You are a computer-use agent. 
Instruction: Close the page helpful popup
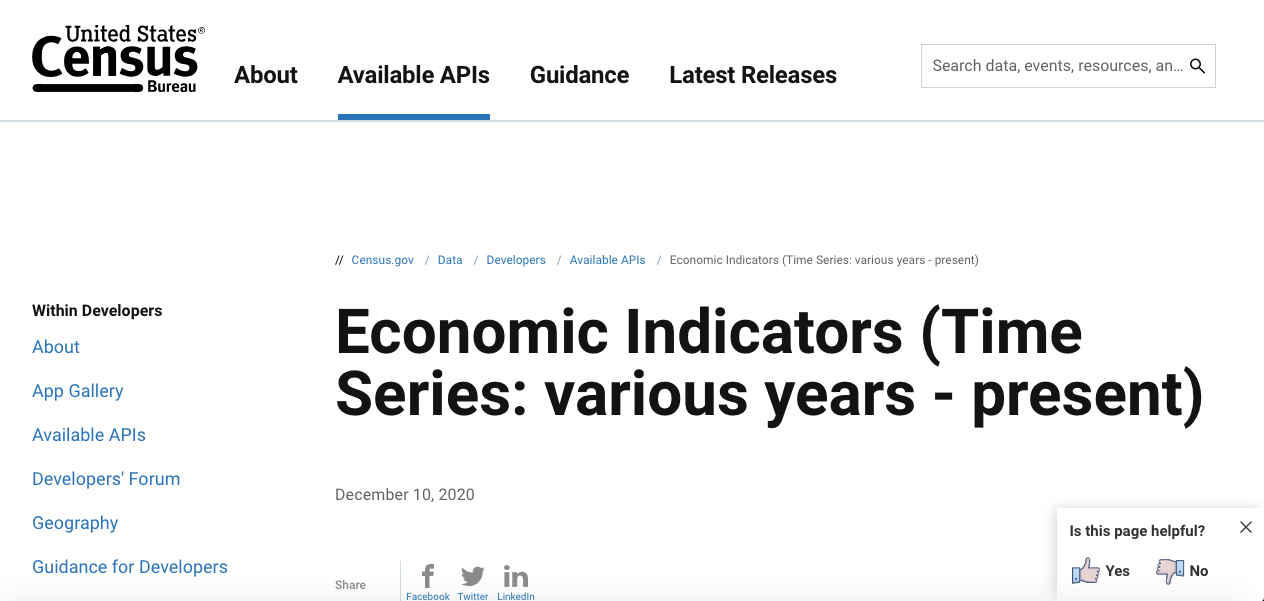pyautogui.click(x=1245, y=527)
